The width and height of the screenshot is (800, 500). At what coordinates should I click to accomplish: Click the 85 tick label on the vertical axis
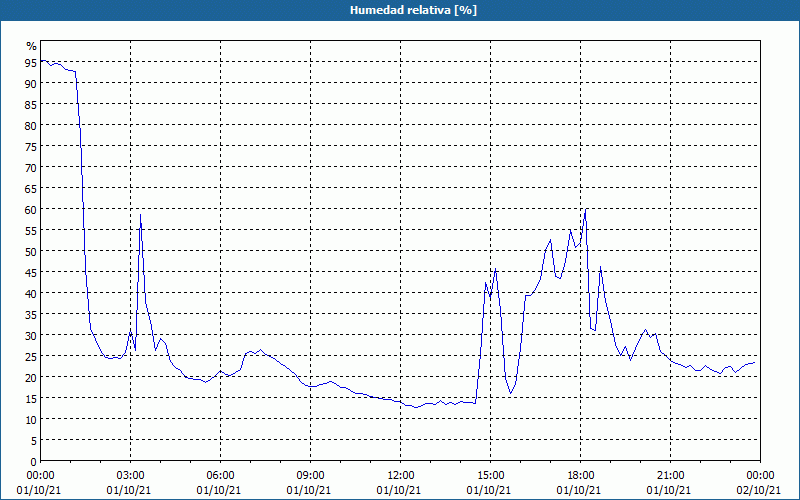[31, 104]
